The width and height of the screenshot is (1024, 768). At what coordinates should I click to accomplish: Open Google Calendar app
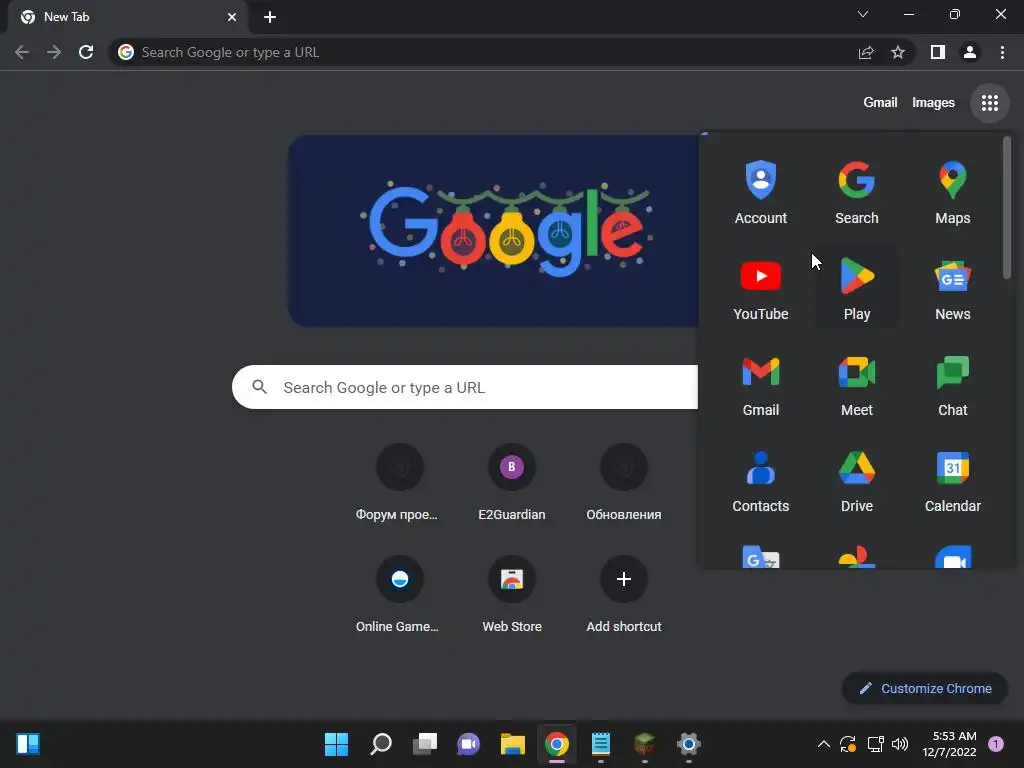pyautogui.click(x=952, y=481)
